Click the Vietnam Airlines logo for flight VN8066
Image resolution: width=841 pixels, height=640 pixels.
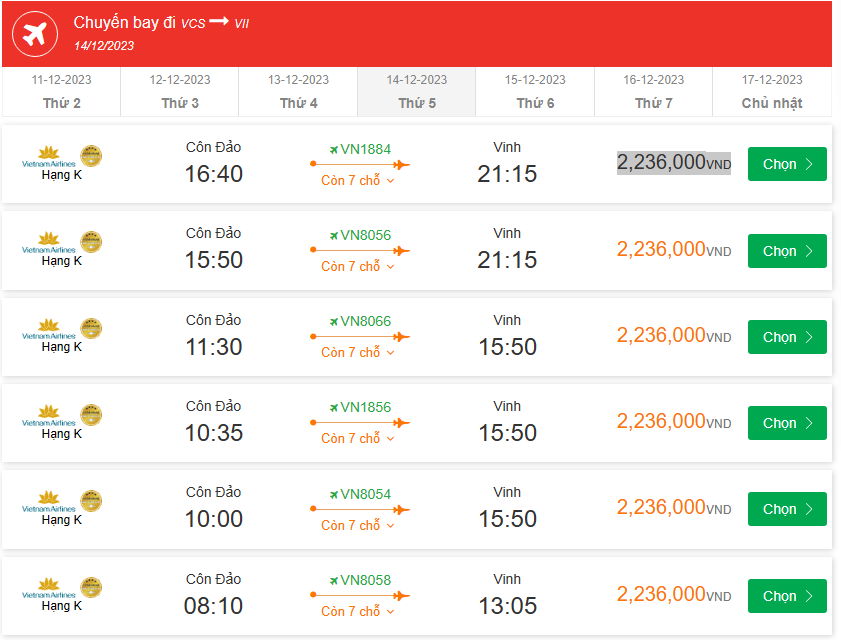click(x=49, y=329)
